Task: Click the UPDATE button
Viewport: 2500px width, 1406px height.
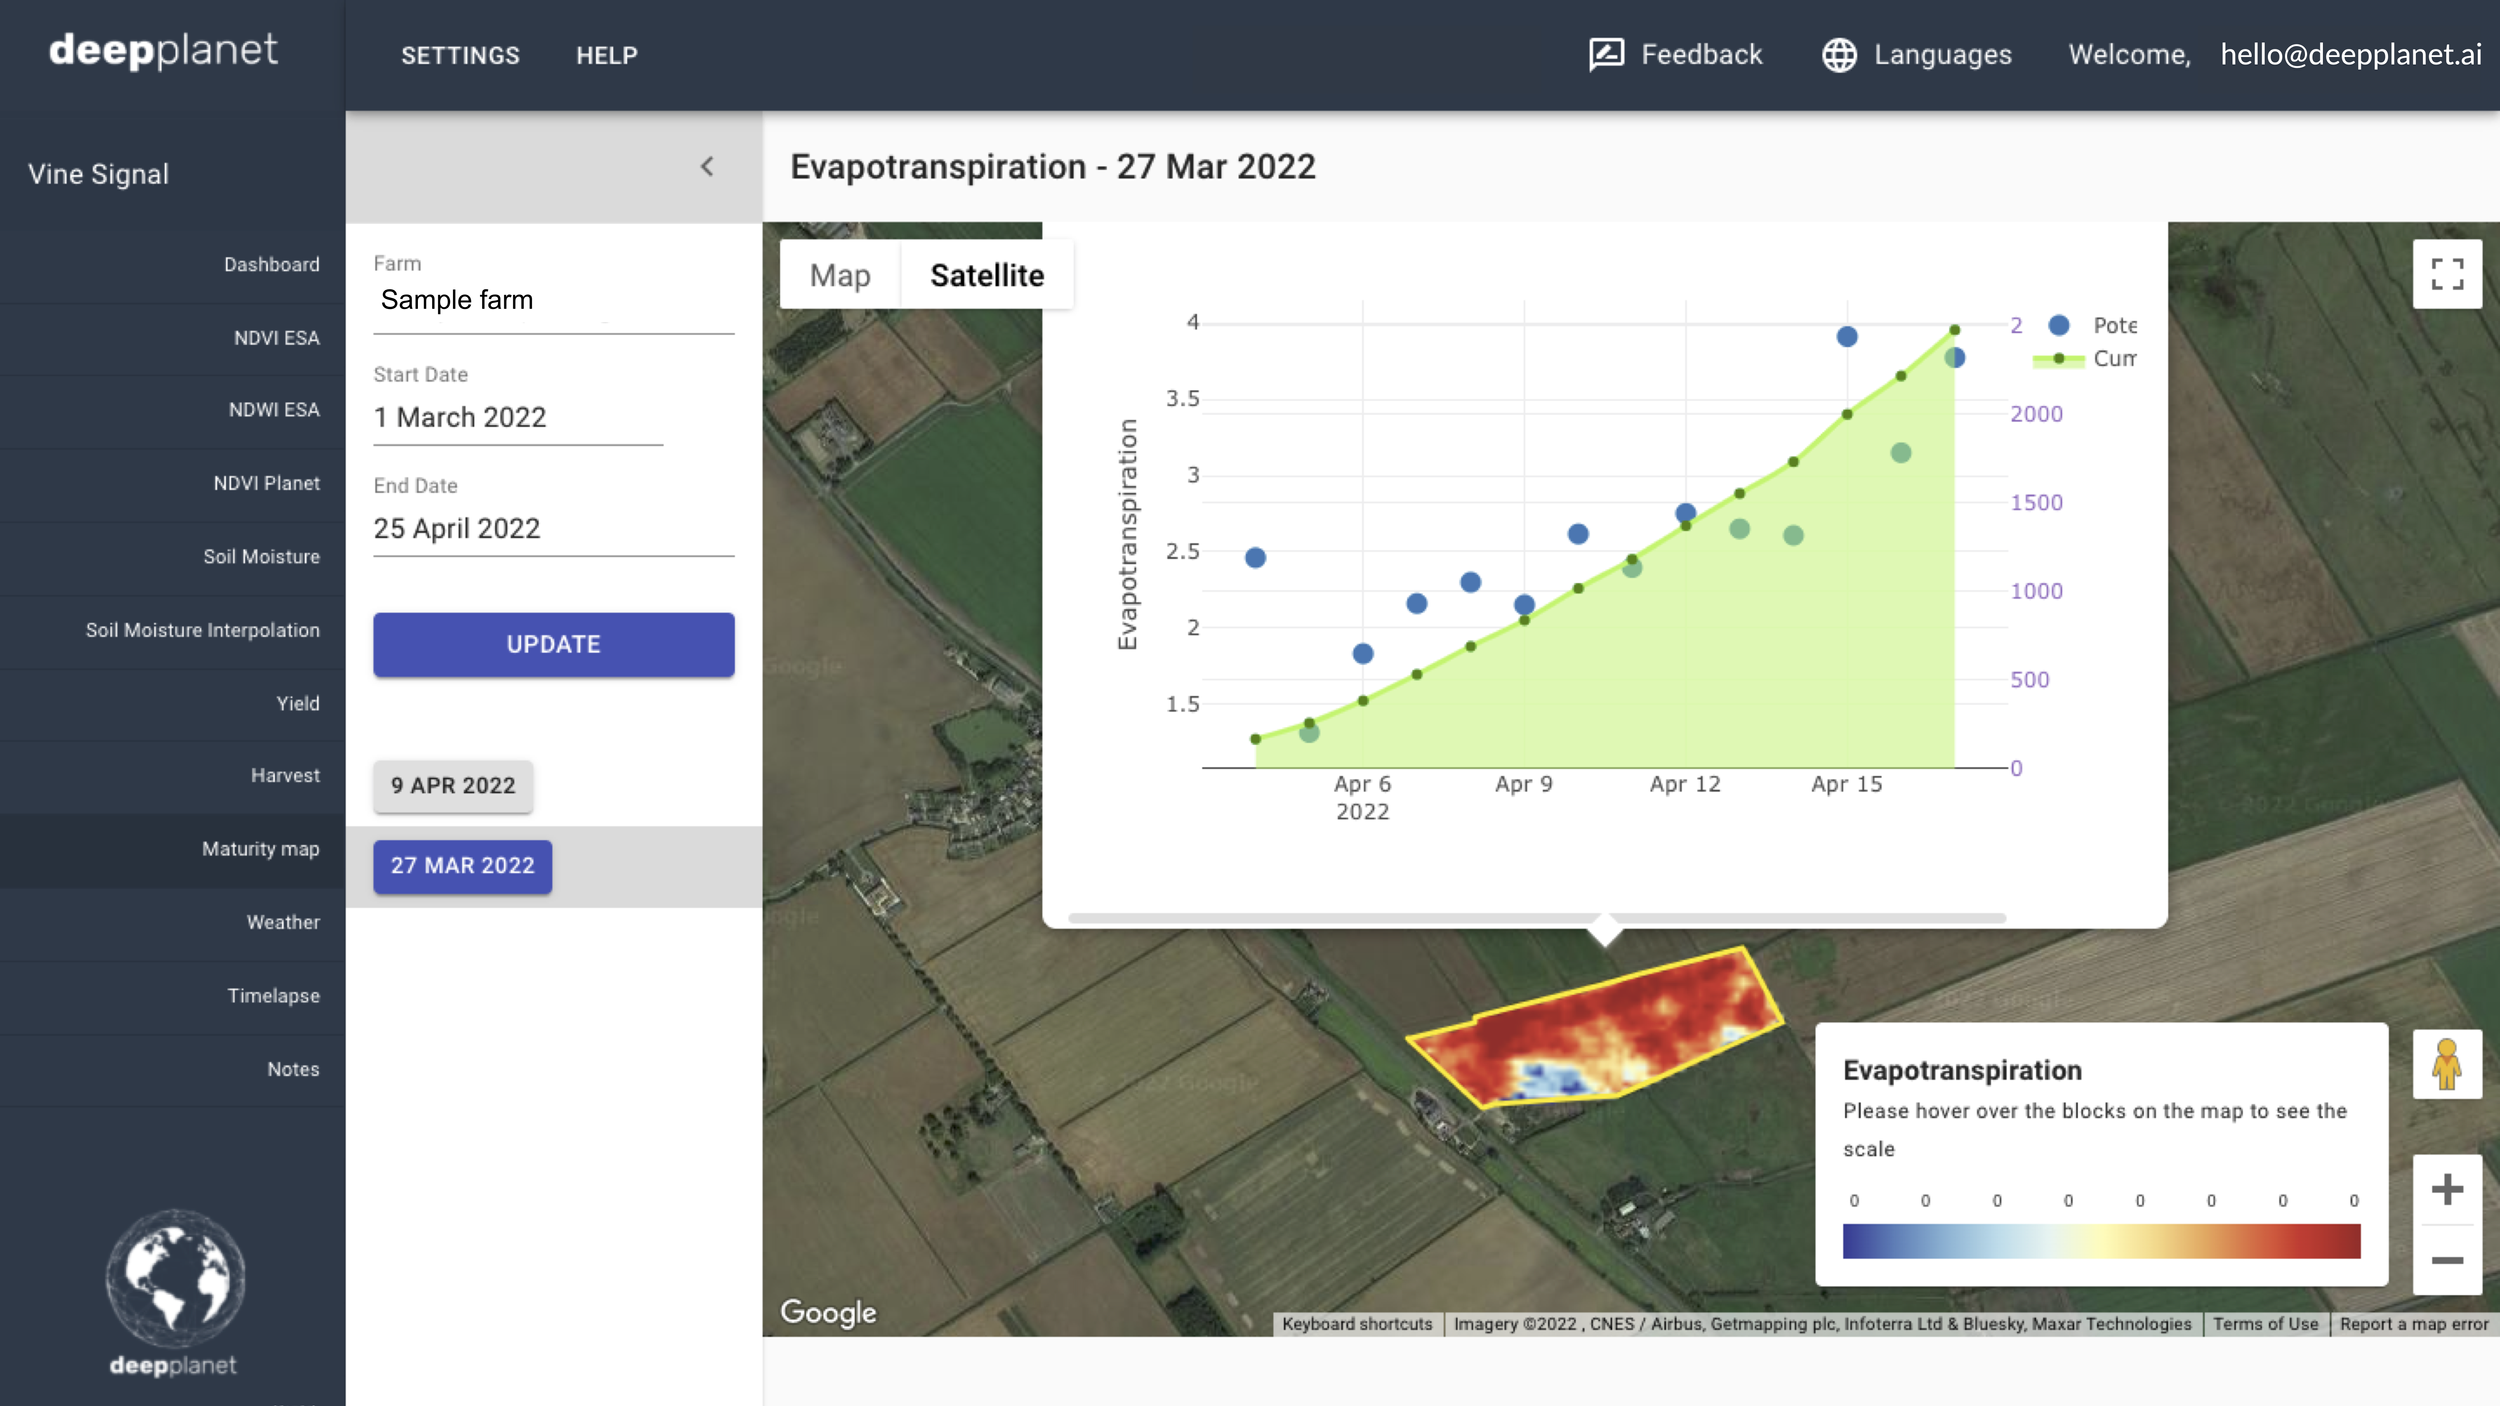Action: [553, 644]
